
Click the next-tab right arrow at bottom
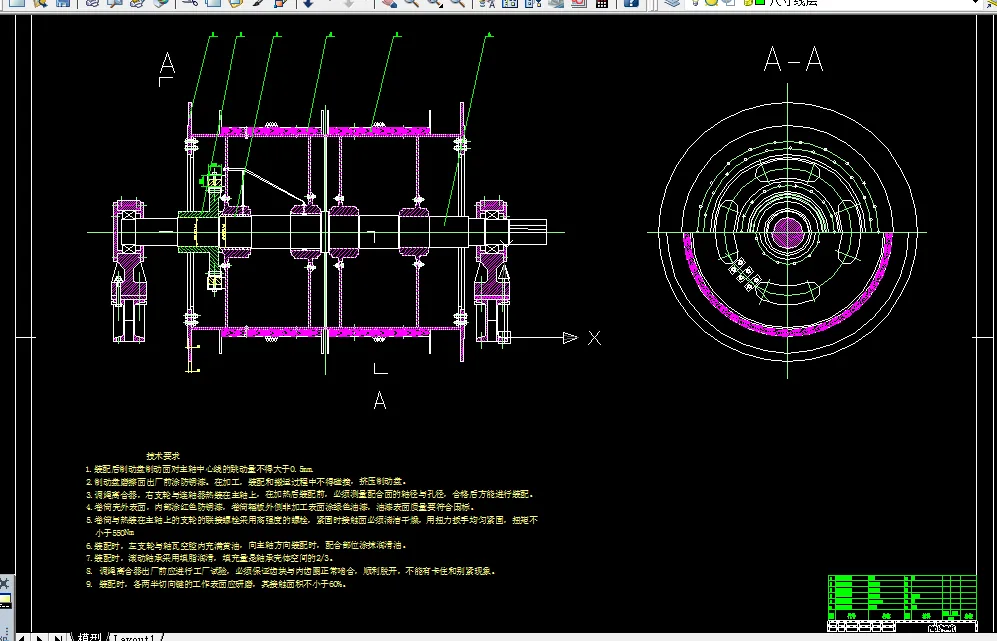40,637
